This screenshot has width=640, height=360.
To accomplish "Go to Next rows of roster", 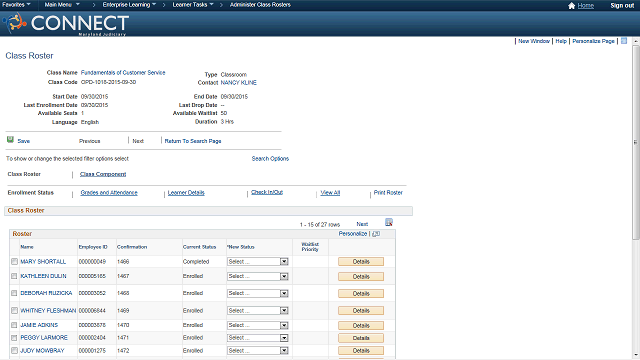I will [362, 224].
